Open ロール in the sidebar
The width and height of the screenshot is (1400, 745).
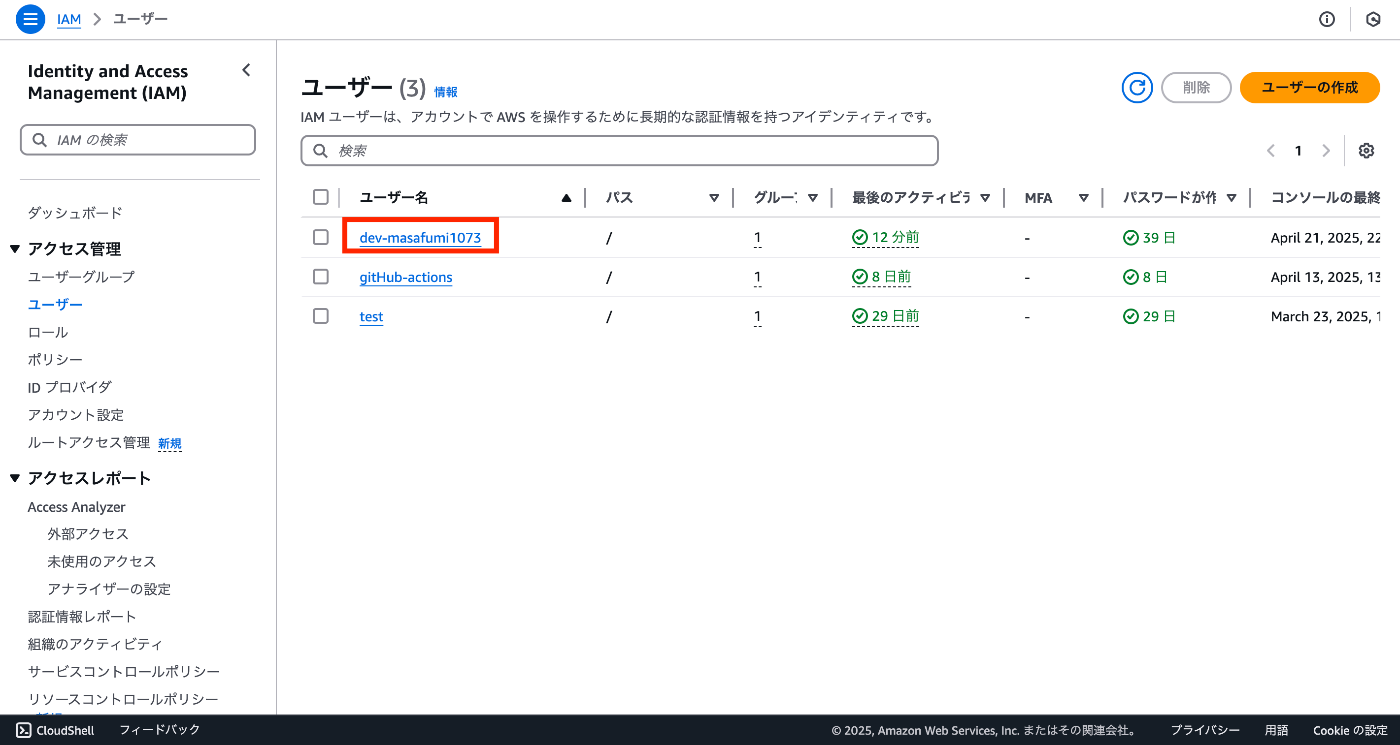48,332
